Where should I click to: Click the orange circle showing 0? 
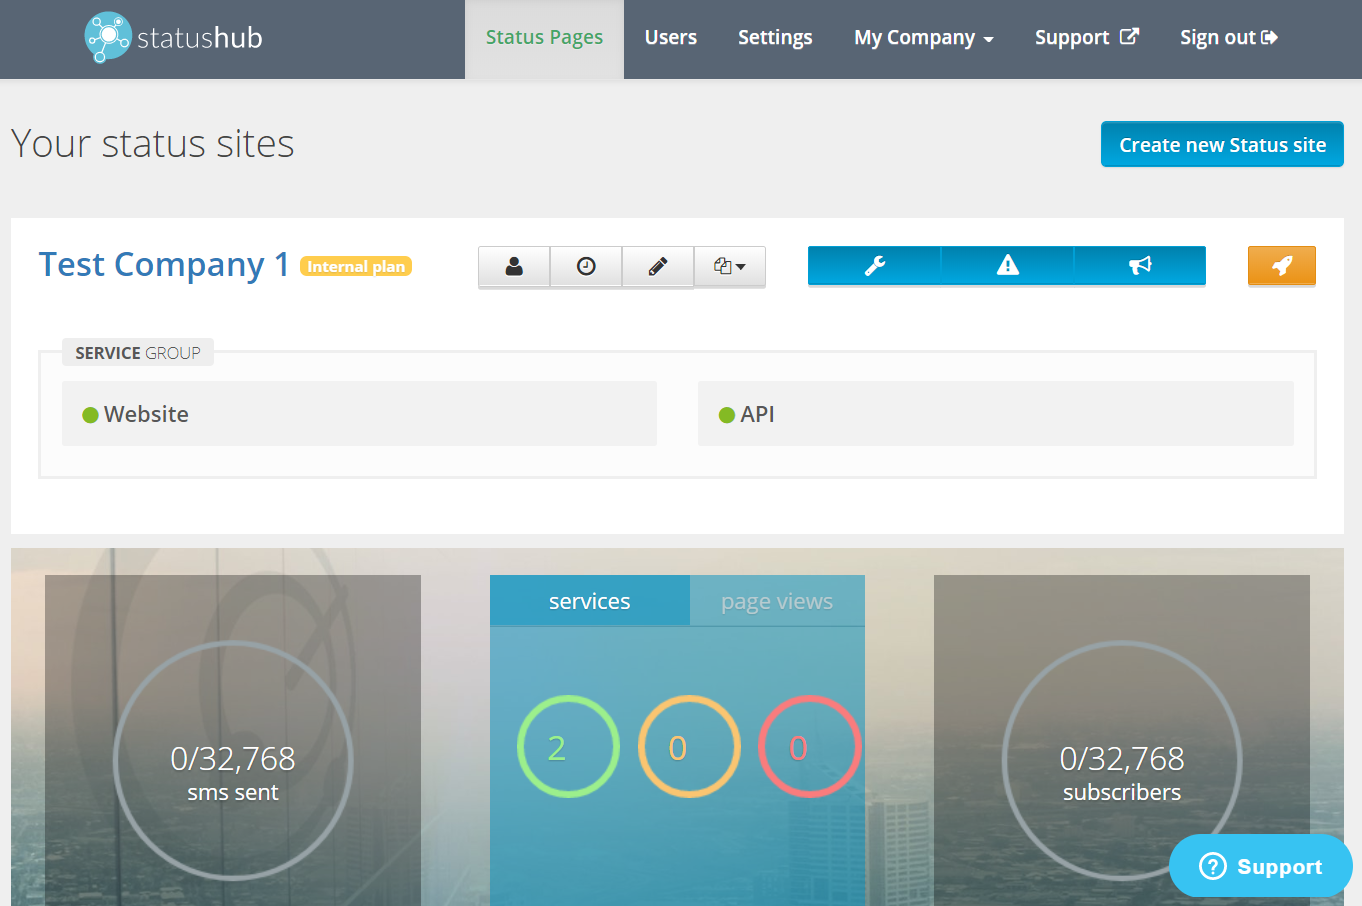click(x=689, y=746)
